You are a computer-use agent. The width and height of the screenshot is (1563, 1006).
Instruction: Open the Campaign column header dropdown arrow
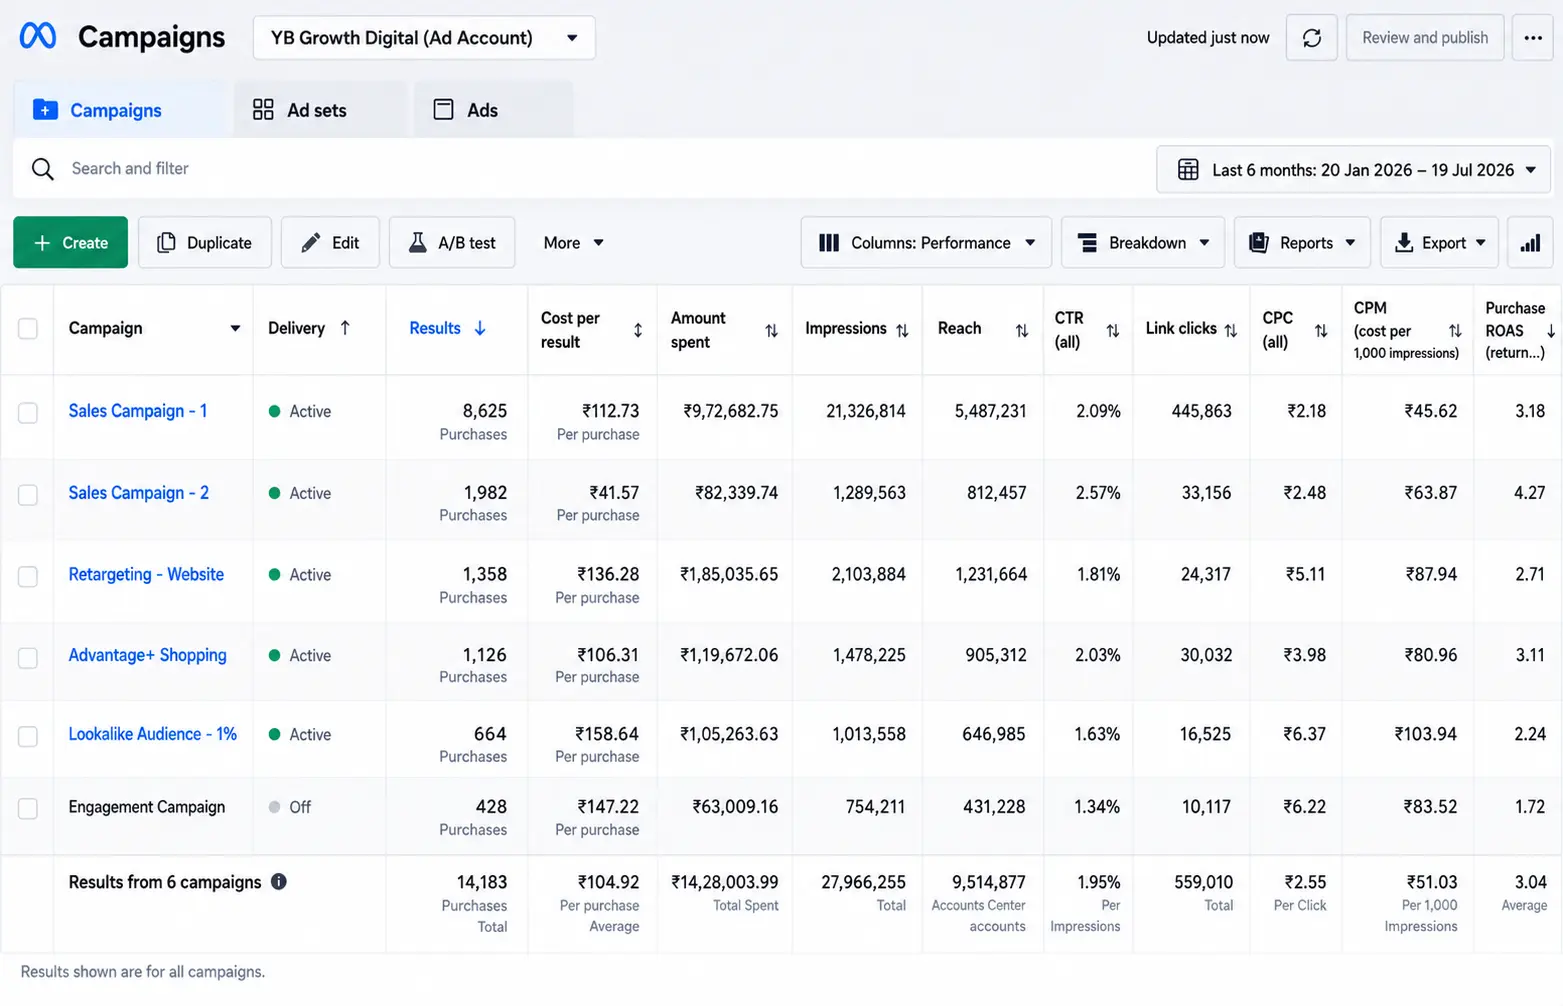(235, 329)
